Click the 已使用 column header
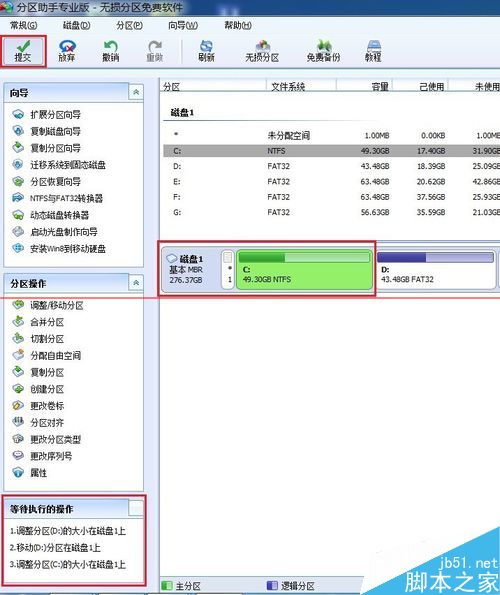 pyautogui.click(x=421, y=87)
